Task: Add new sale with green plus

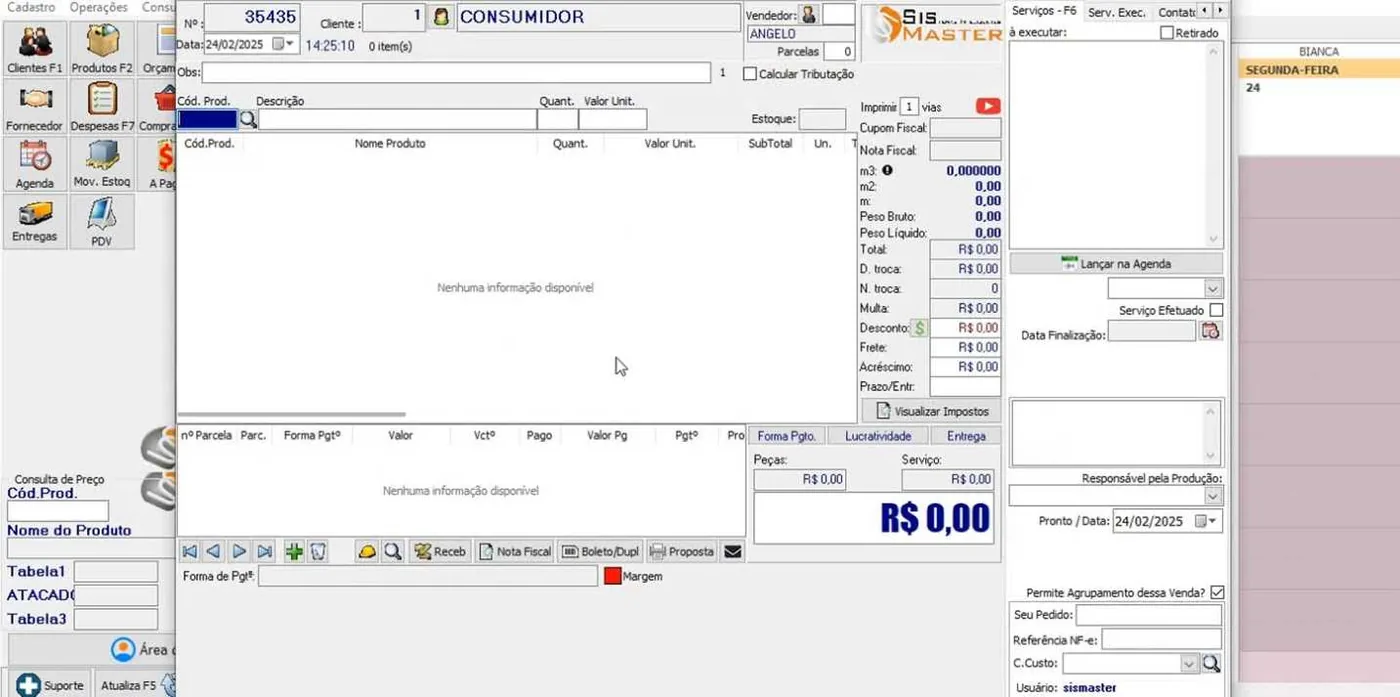Action: click(294, 551)
